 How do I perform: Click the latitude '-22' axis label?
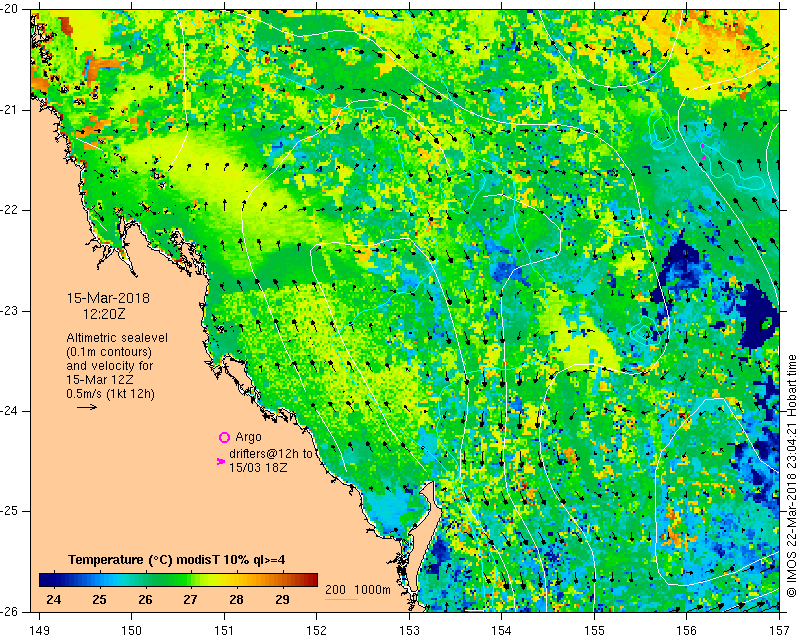tap(10, 210)
